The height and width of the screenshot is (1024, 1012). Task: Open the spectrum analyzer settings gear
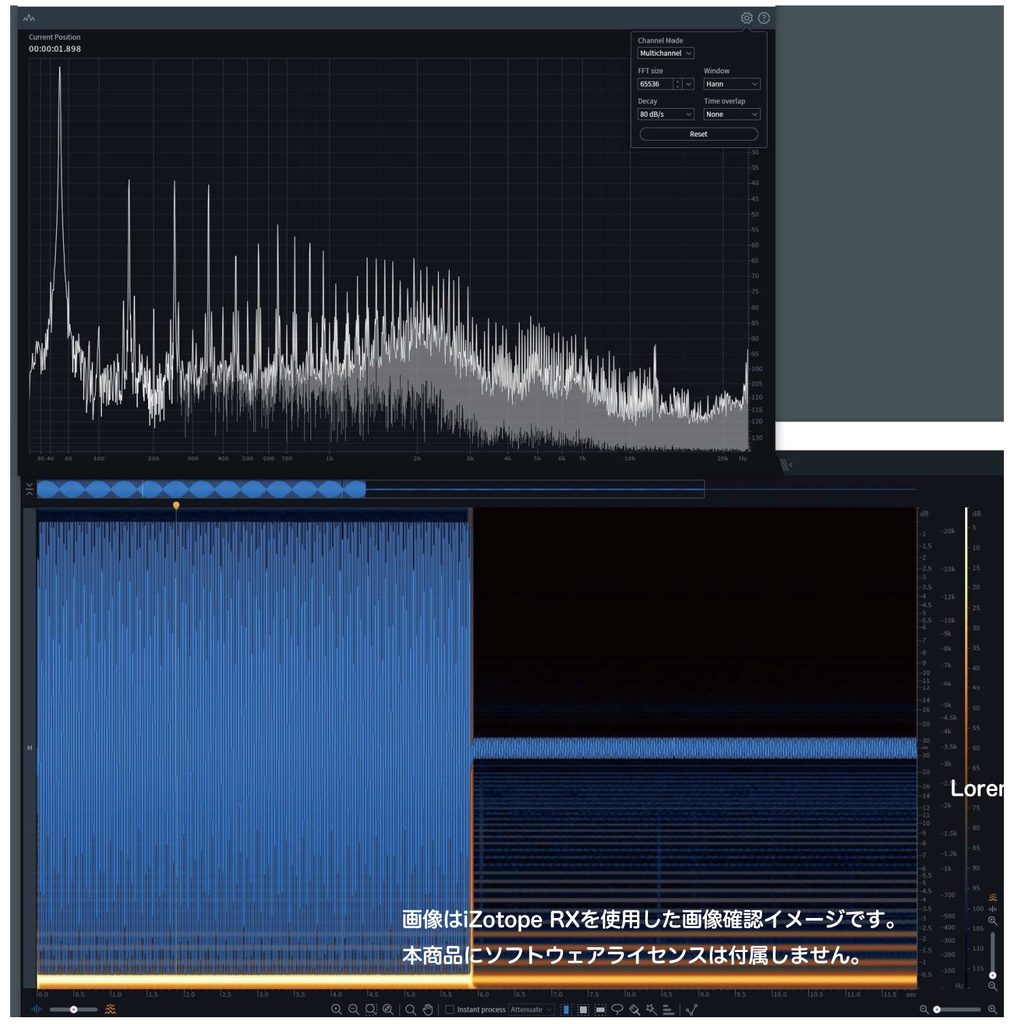746,18
